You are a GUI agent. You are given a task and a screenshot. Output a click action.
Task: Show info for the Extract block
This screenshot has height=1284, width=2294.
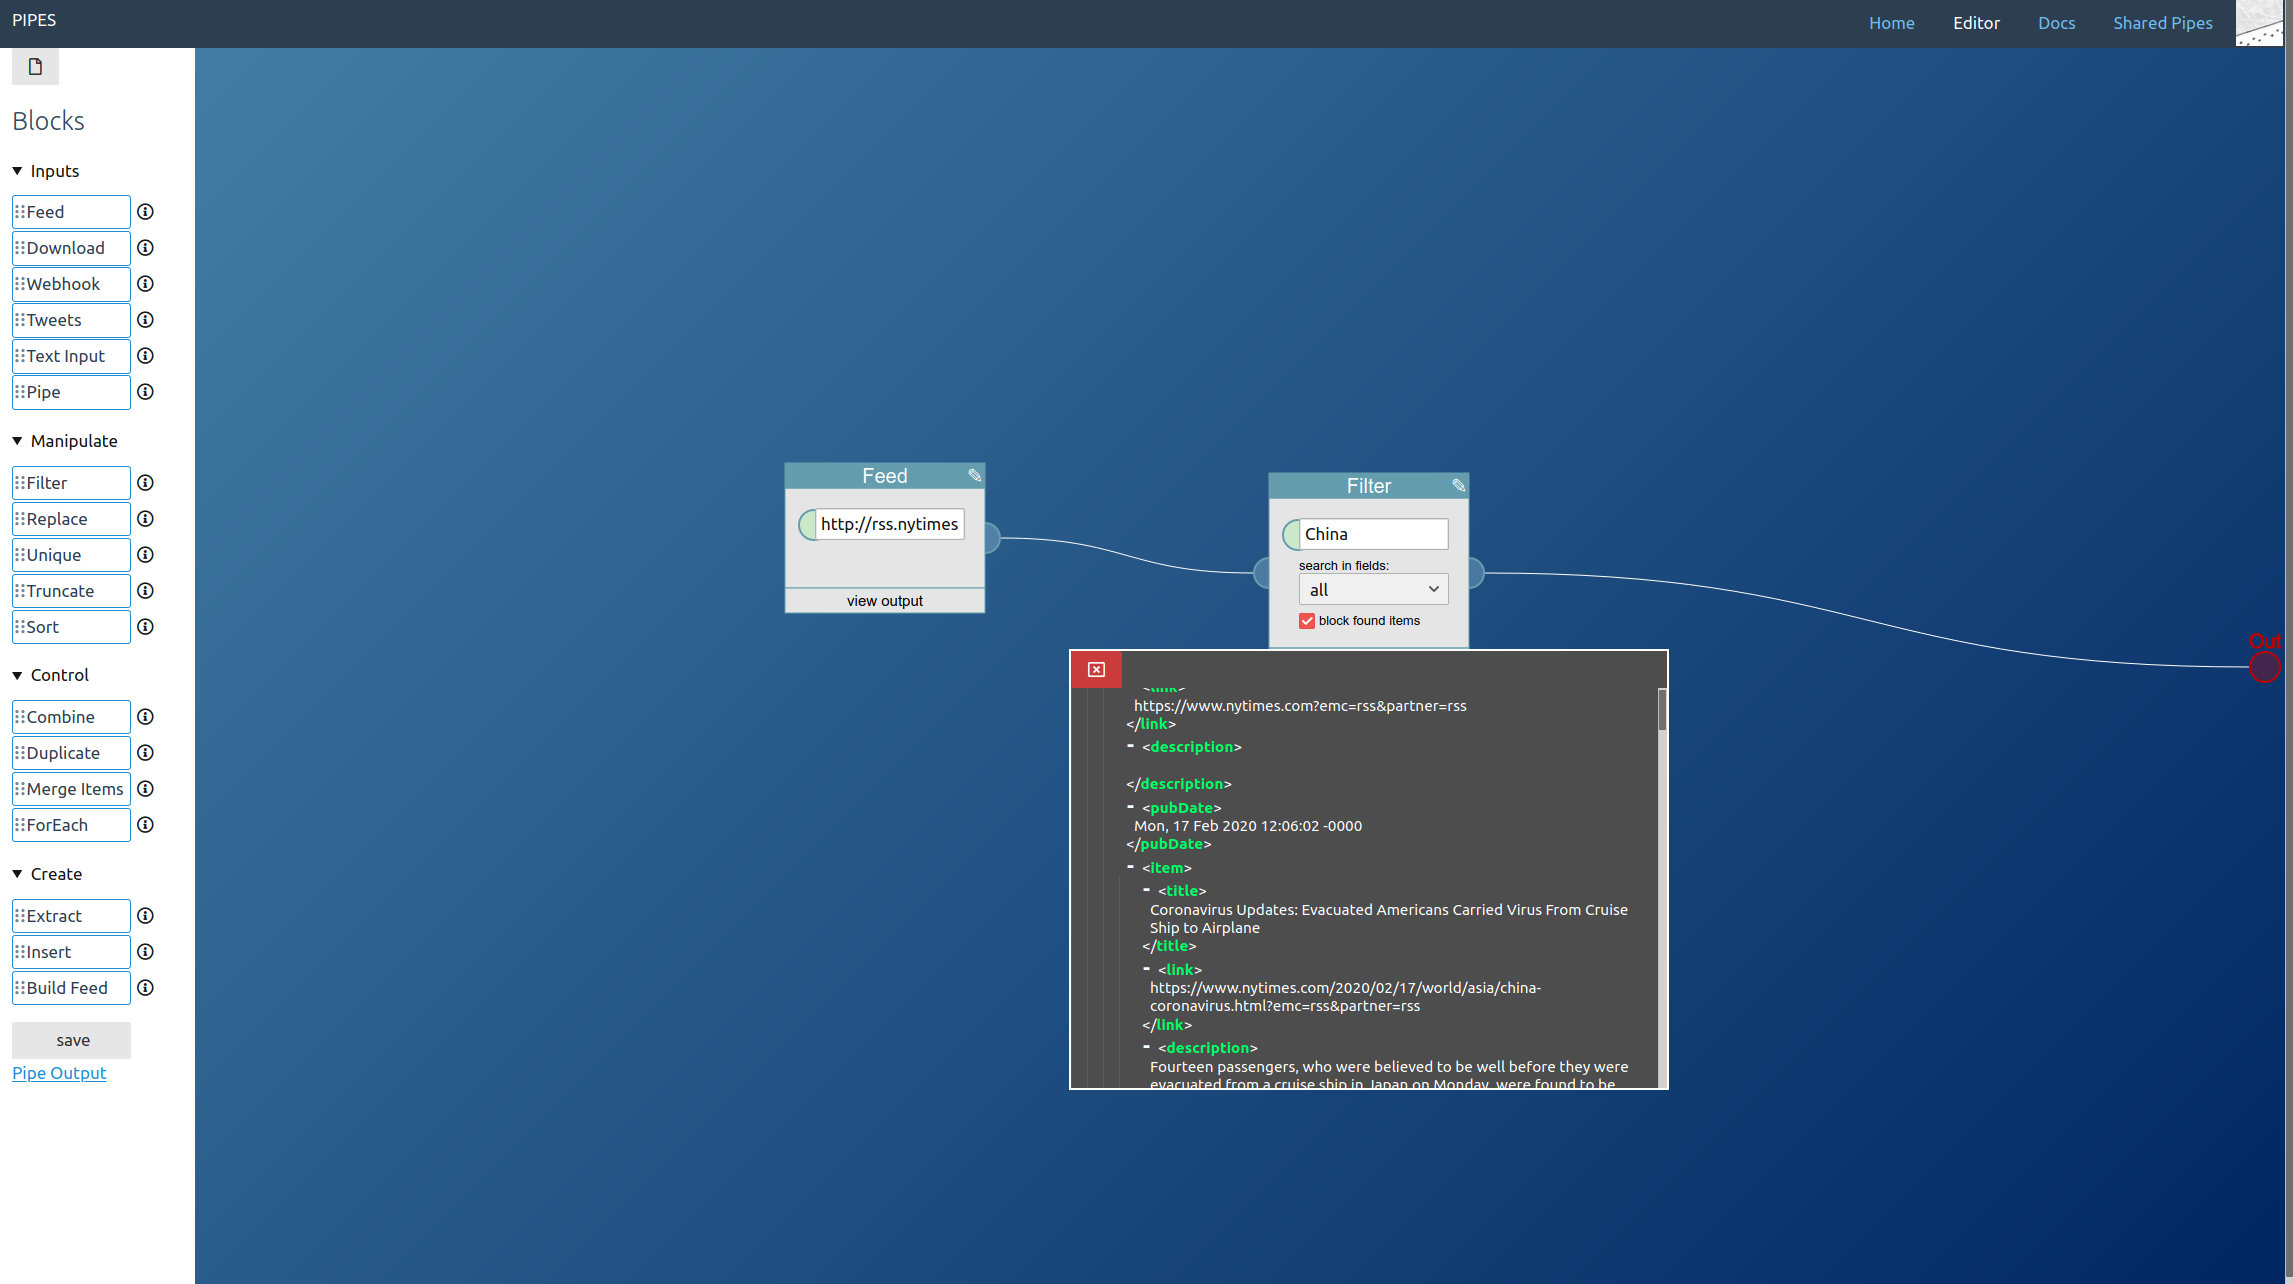145,916
